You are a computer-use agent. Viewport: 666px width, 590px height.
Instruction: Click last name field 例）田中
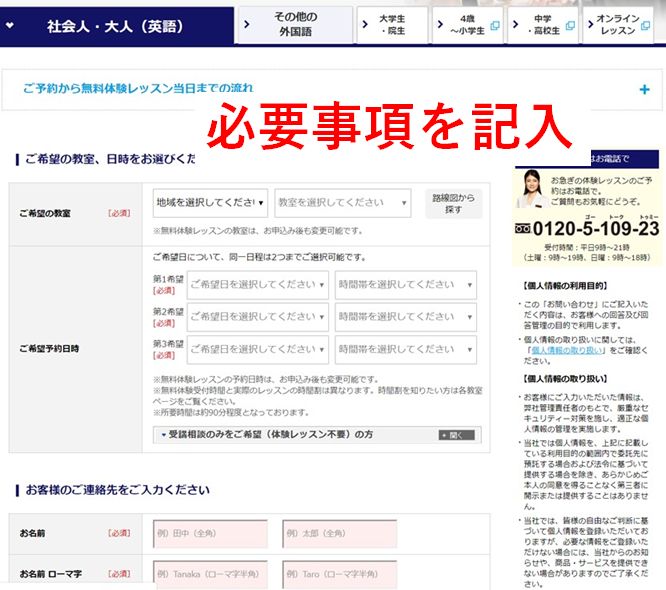(210, 533)
